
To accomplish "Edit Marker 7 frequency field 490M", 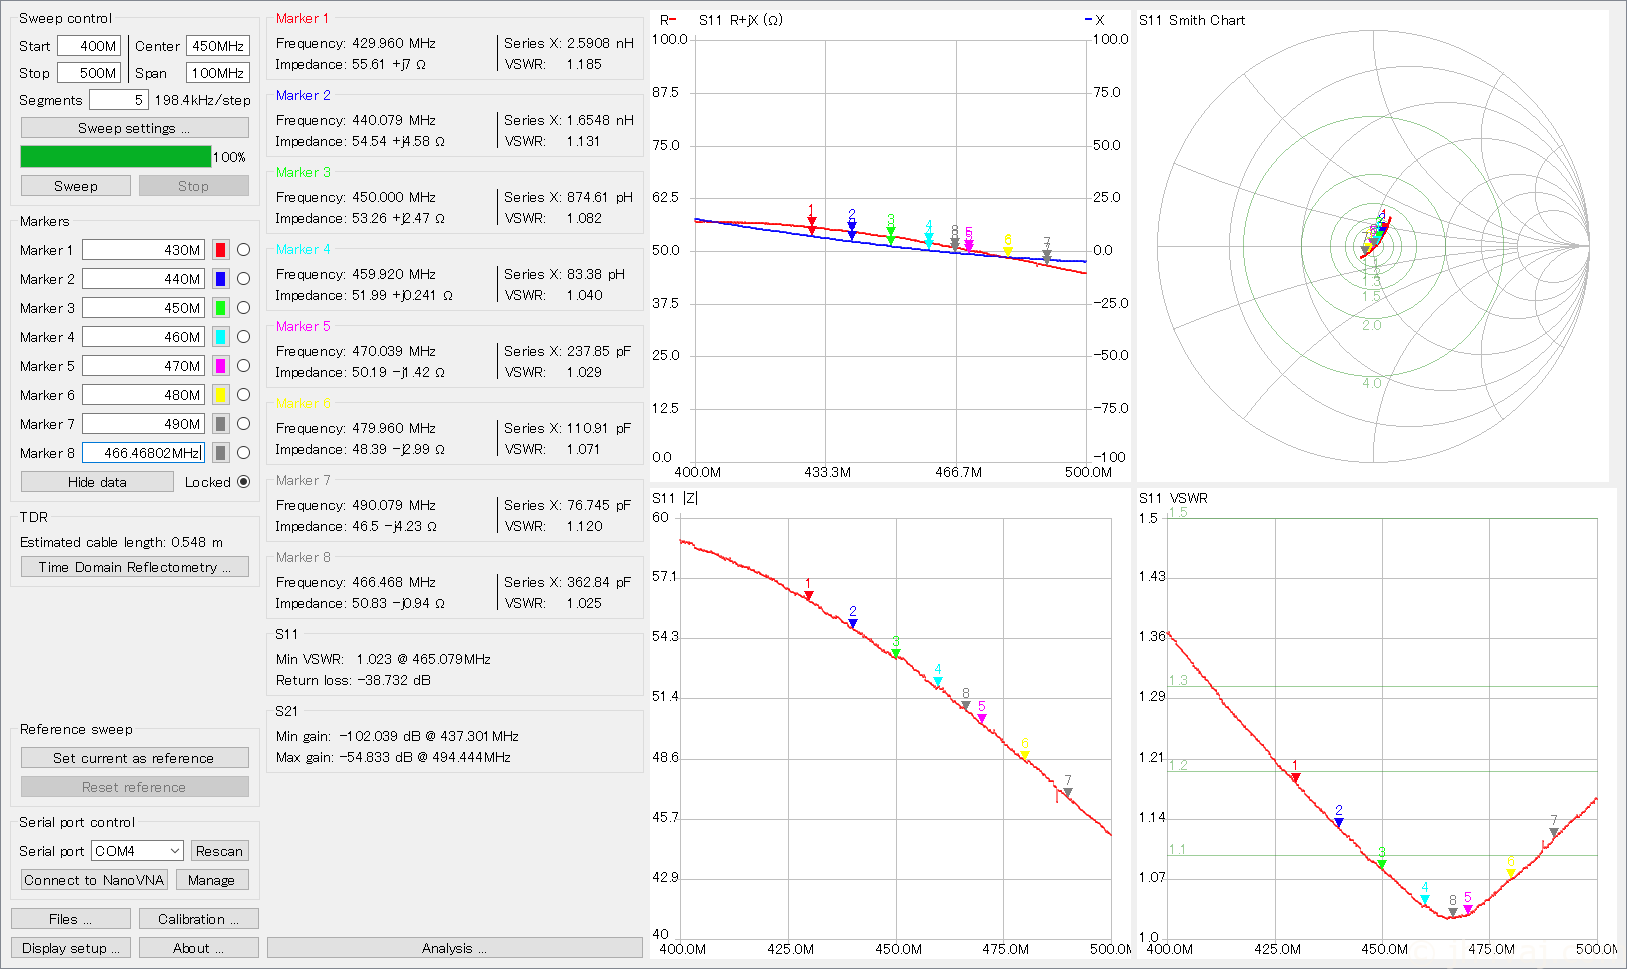I will tap(143, 424).
